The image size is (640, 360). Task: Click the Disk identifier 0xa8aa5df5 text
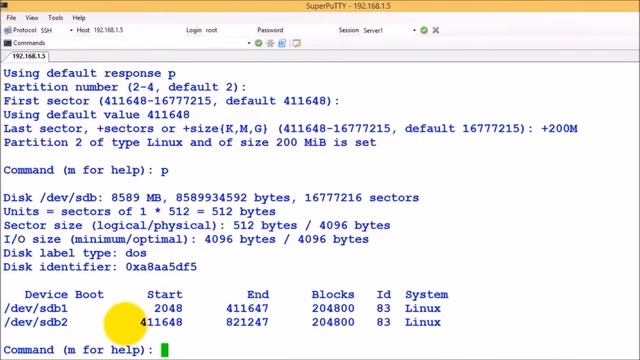100,267
